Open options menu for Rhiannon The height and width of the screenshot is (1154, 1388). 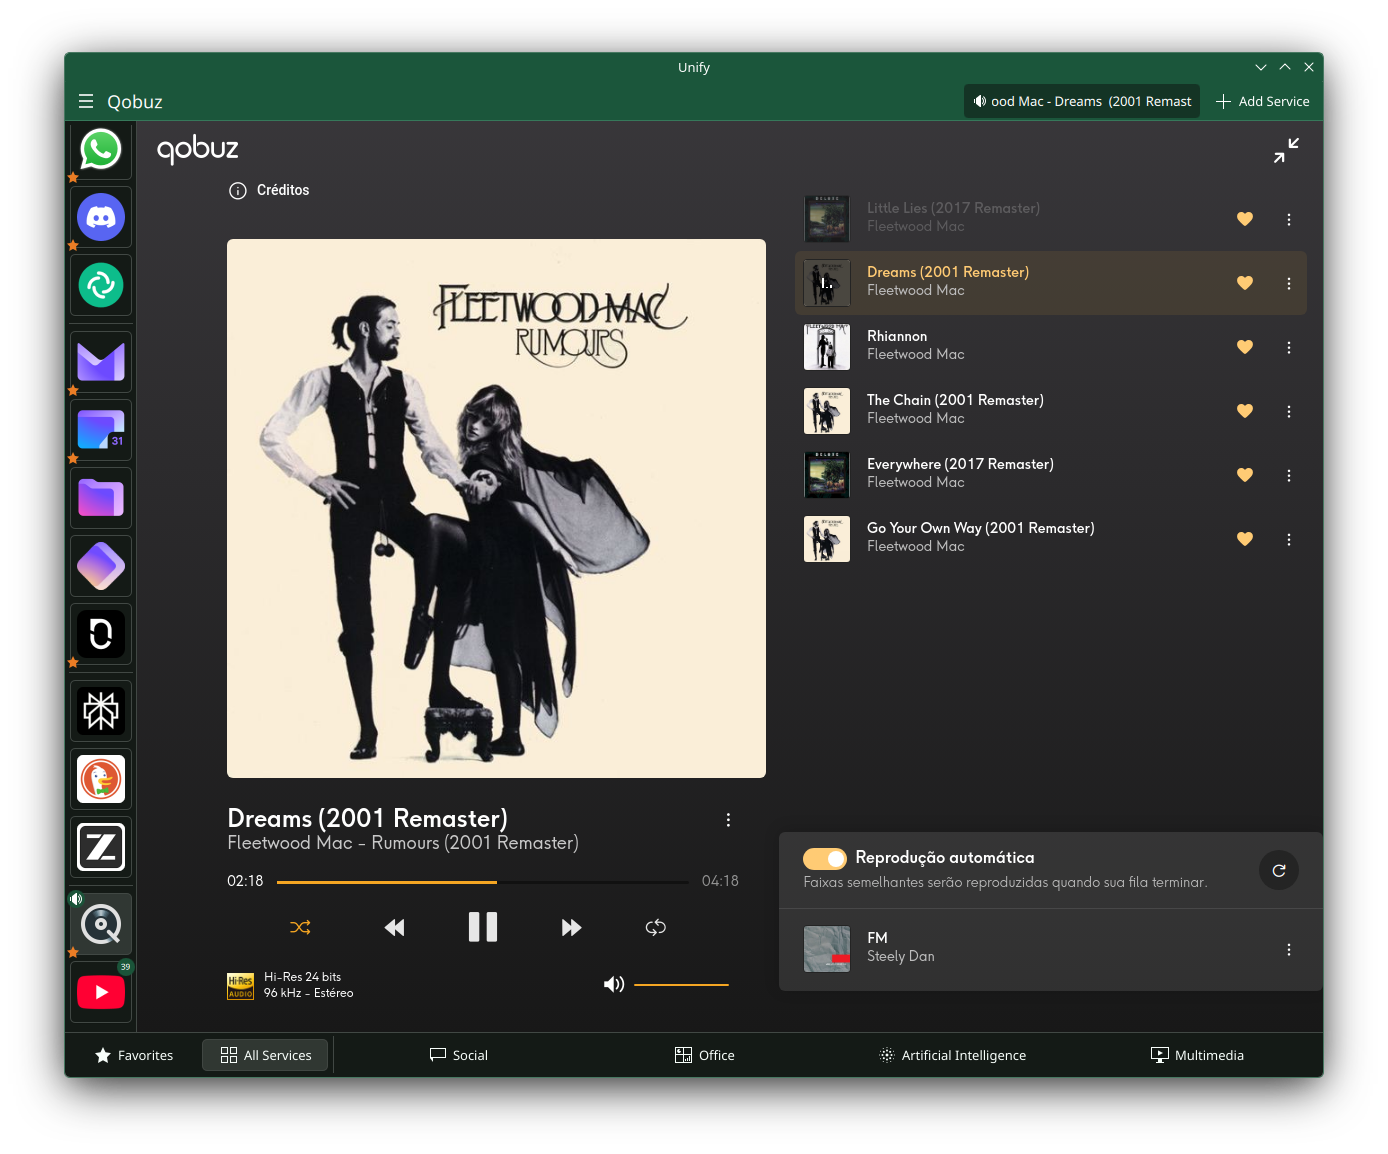[x=1289, y=347]
